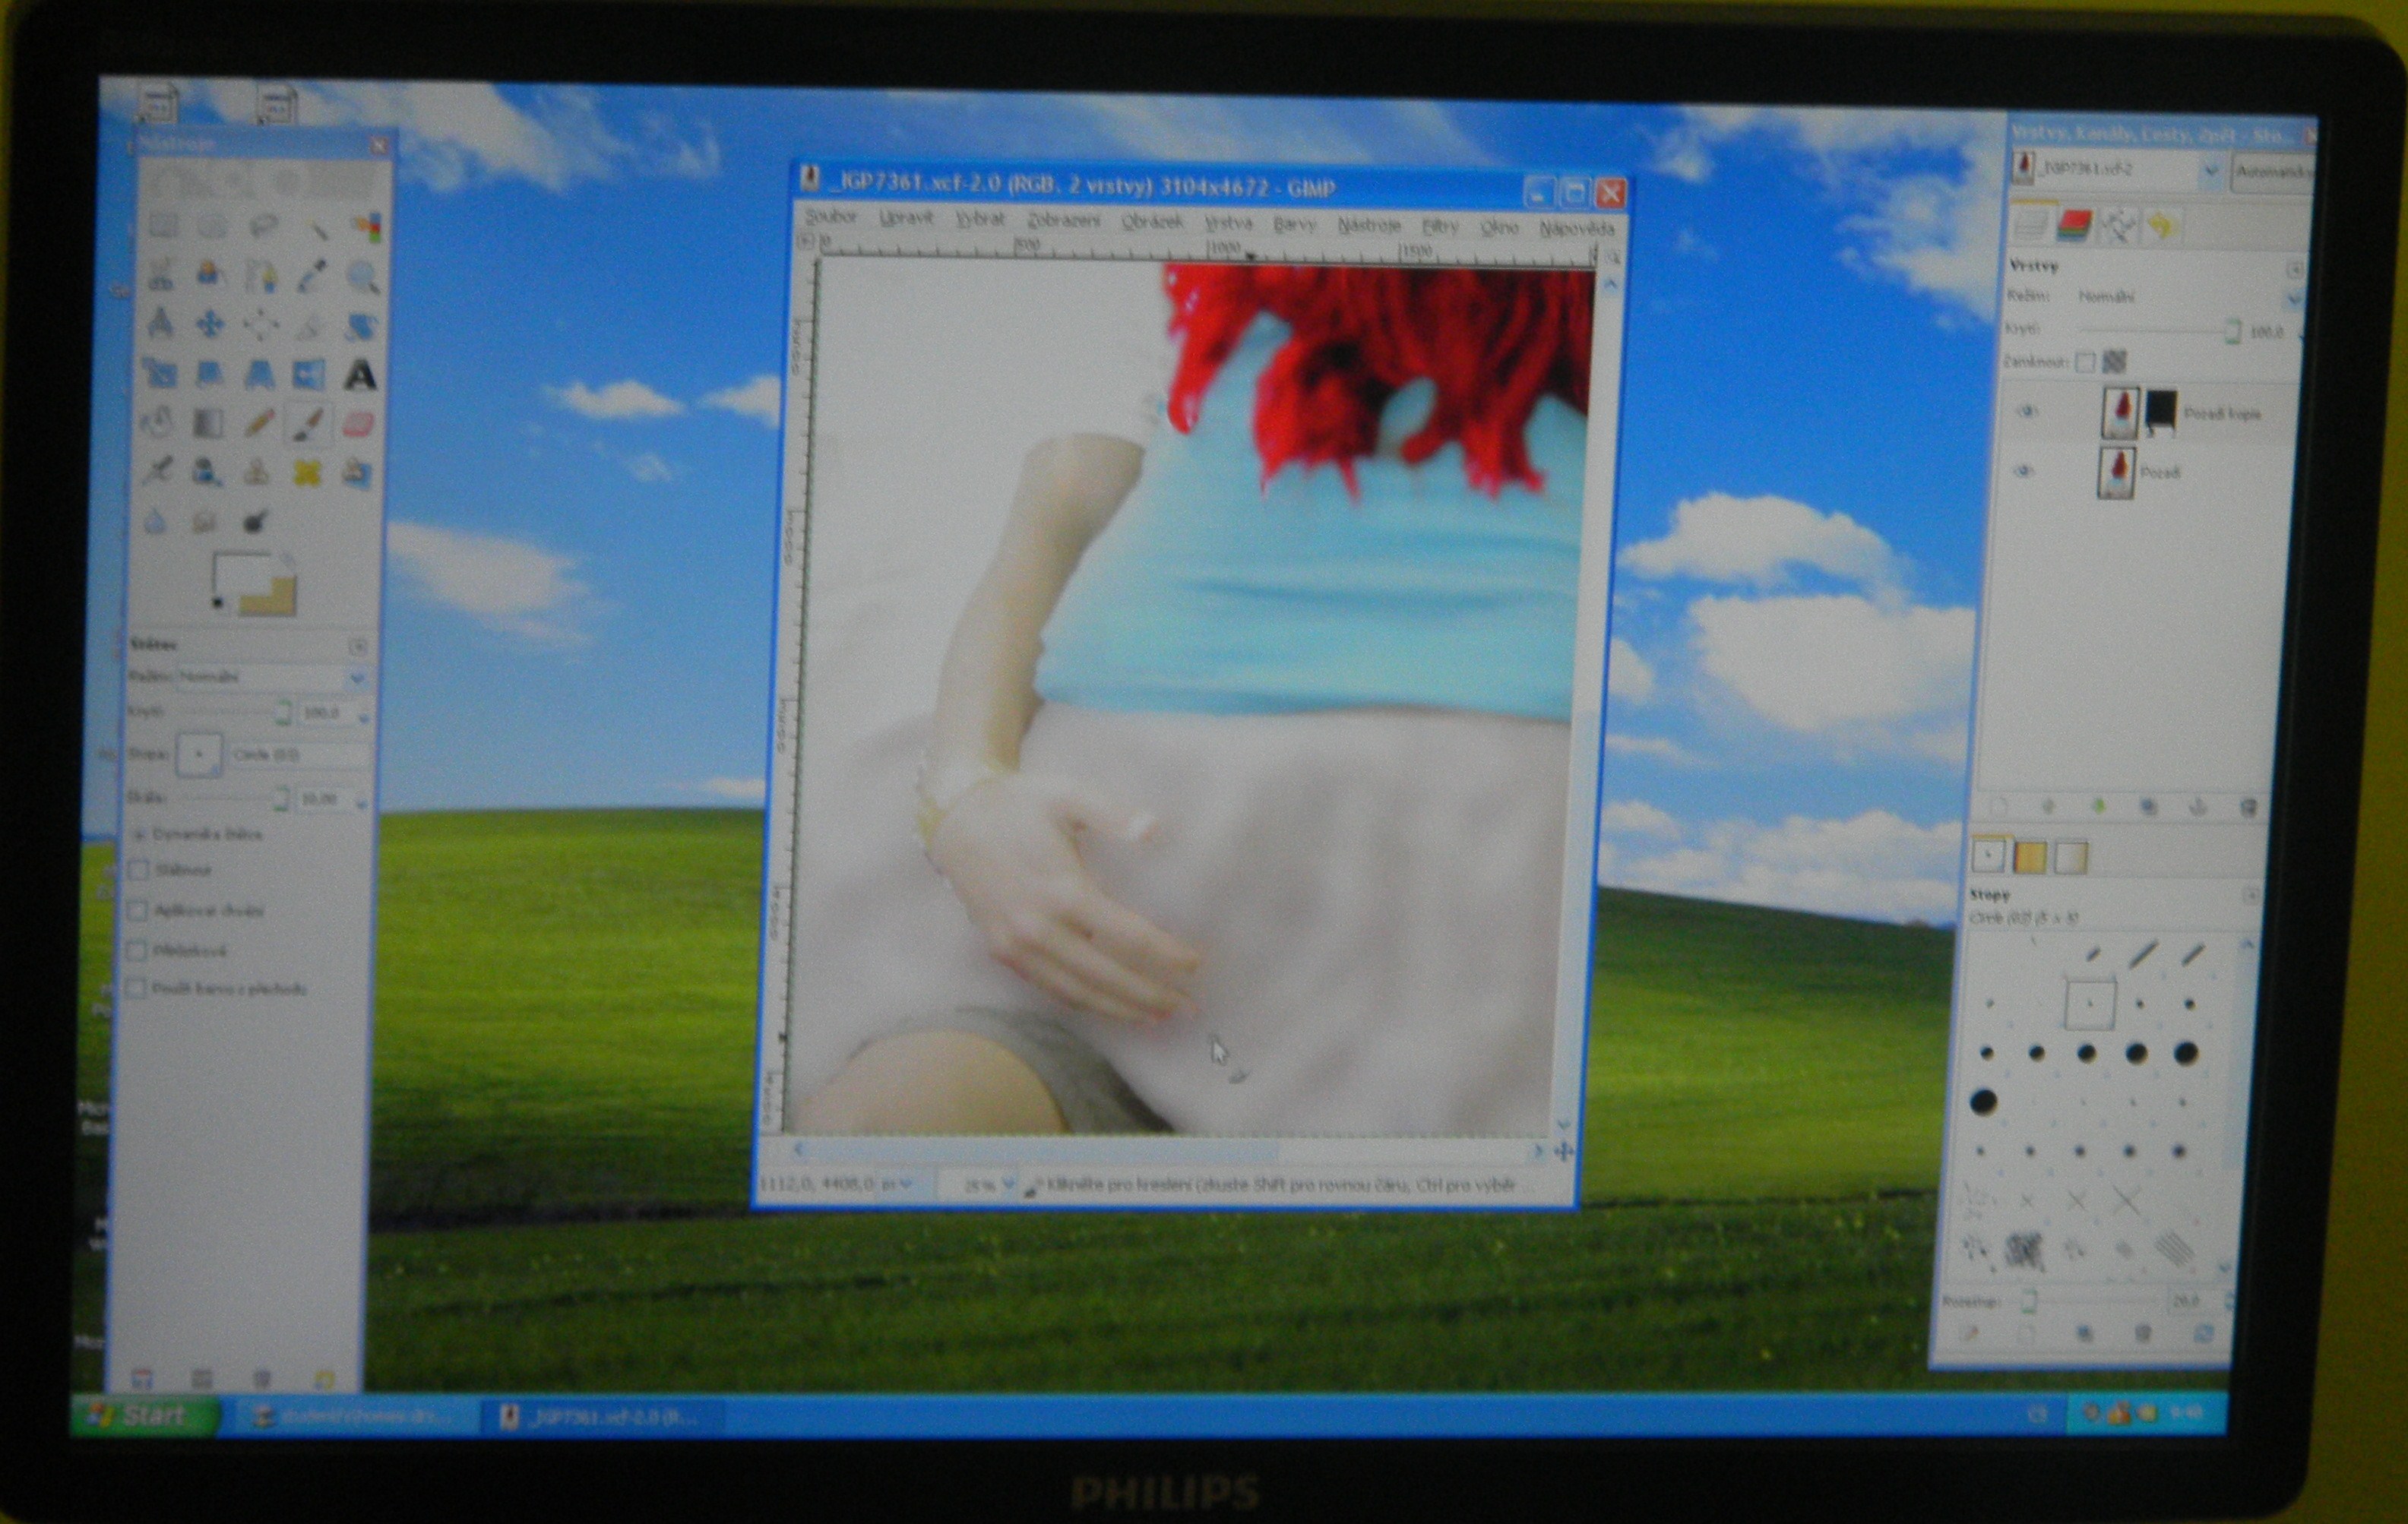2408x1524 pixels.
Task: Select the Paintbrush tool
Action: (309, 424)
